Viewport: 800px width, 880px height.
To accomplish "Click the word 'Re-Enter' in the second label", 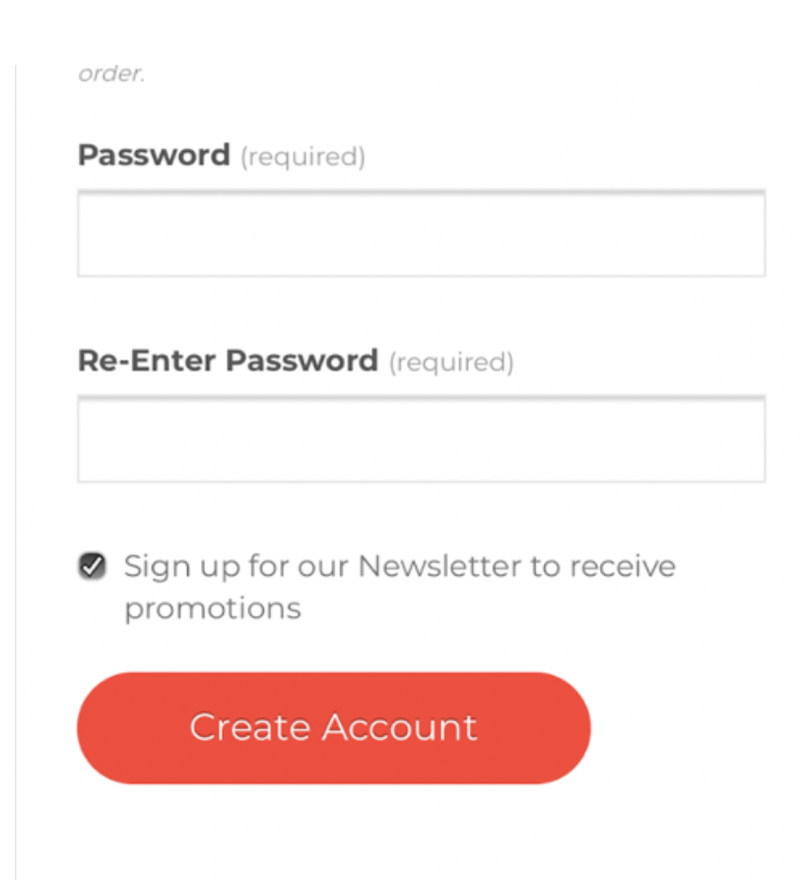I will pos(147,360).
